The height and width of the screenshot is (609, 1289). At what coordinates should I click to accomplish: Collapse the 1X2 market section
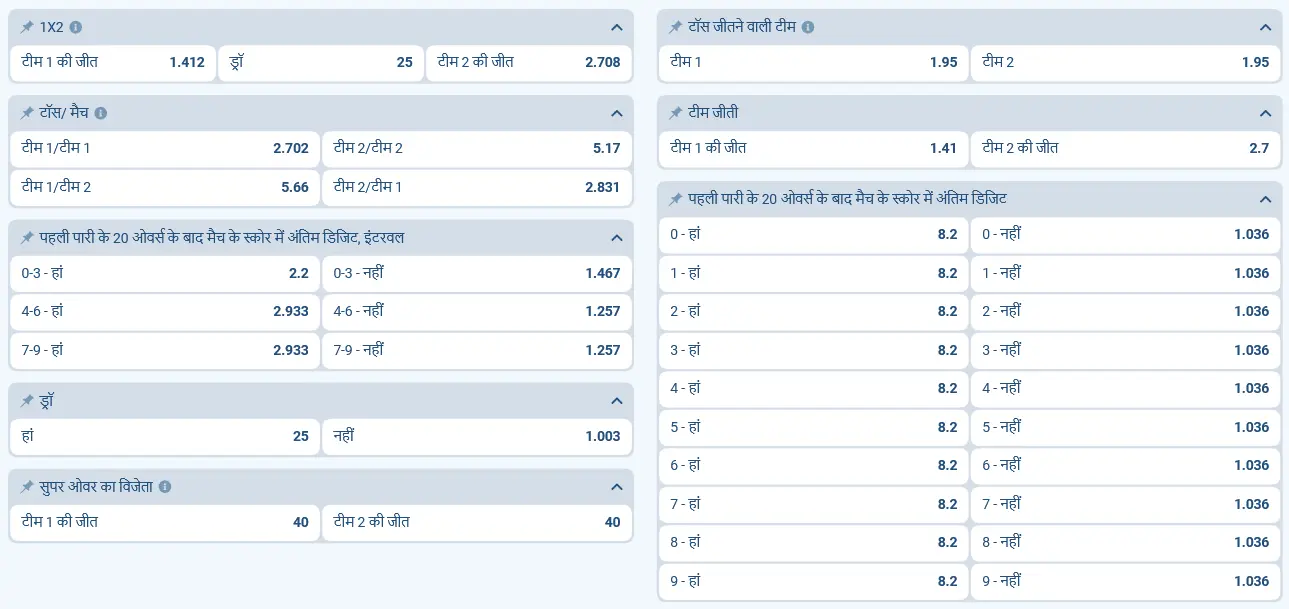click(616, 27)
